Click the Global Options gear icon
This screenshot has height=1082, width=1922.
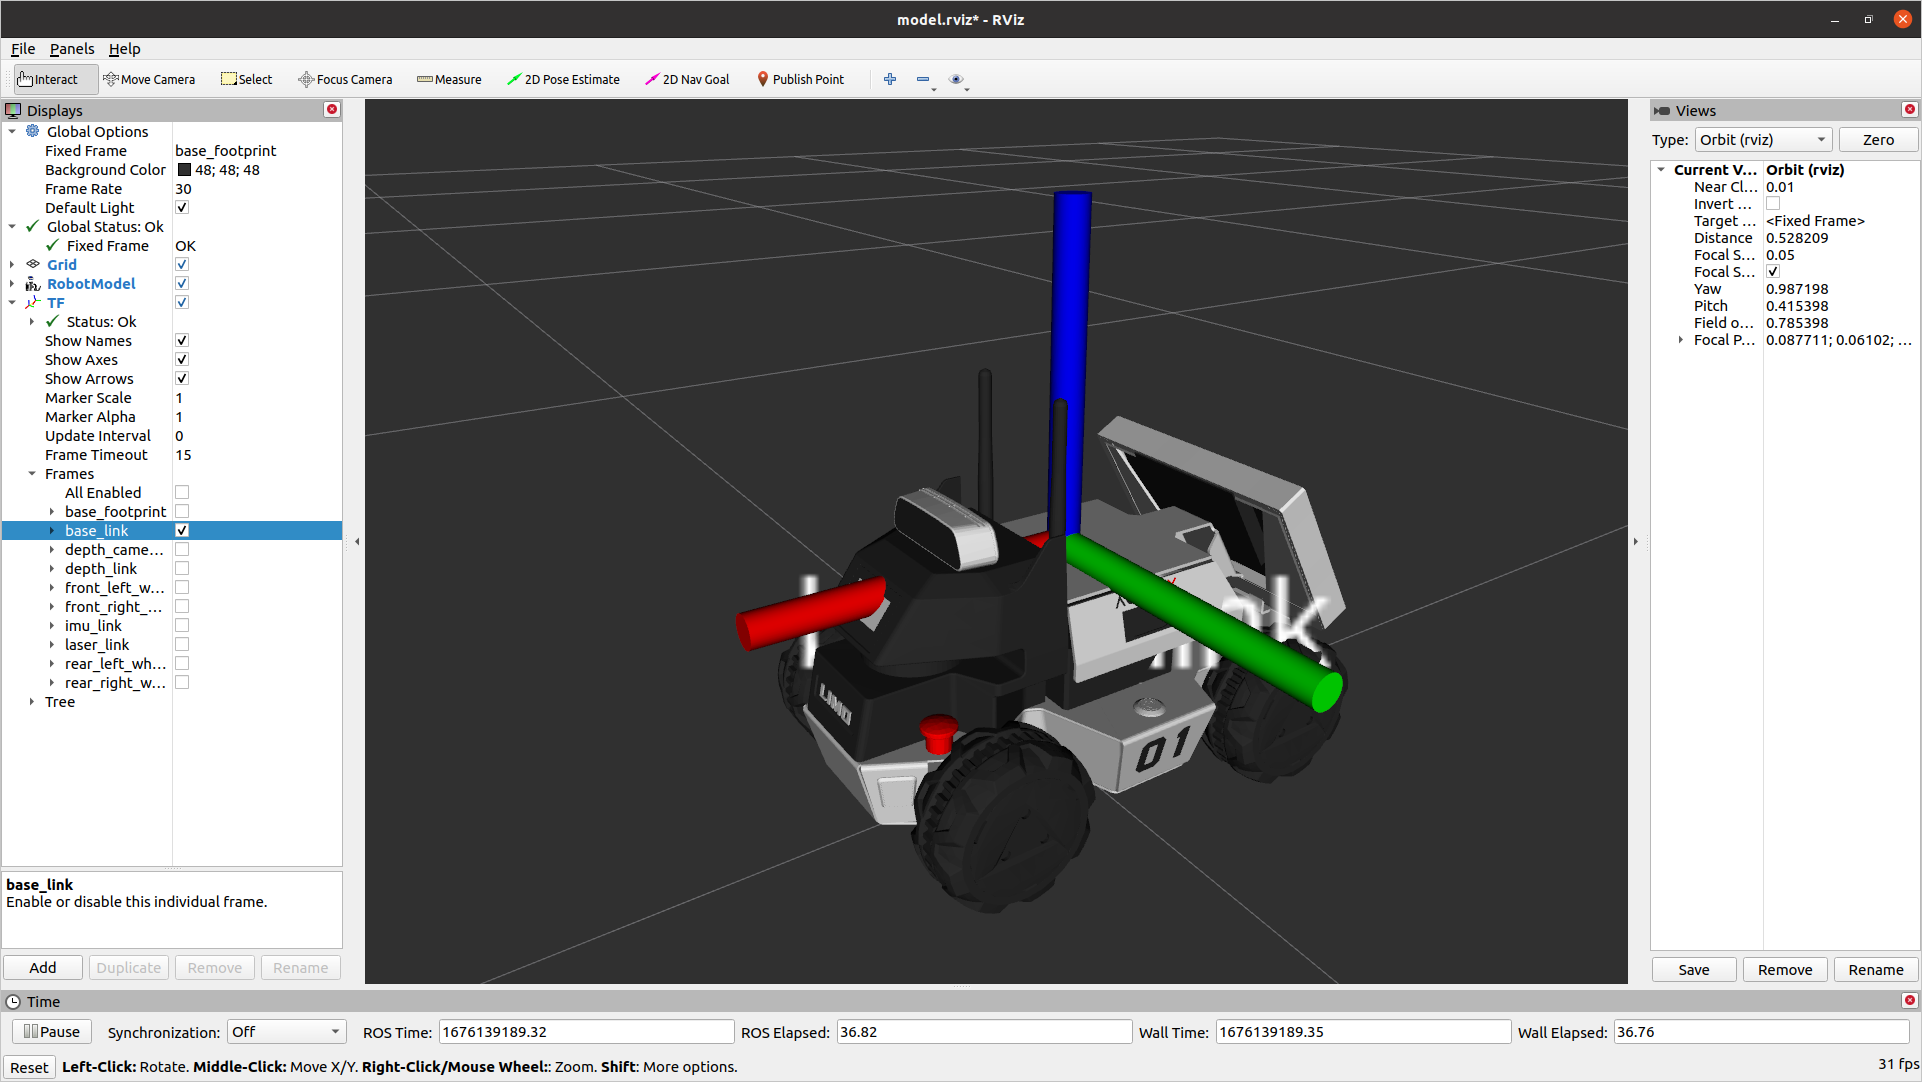click(33, 131)
